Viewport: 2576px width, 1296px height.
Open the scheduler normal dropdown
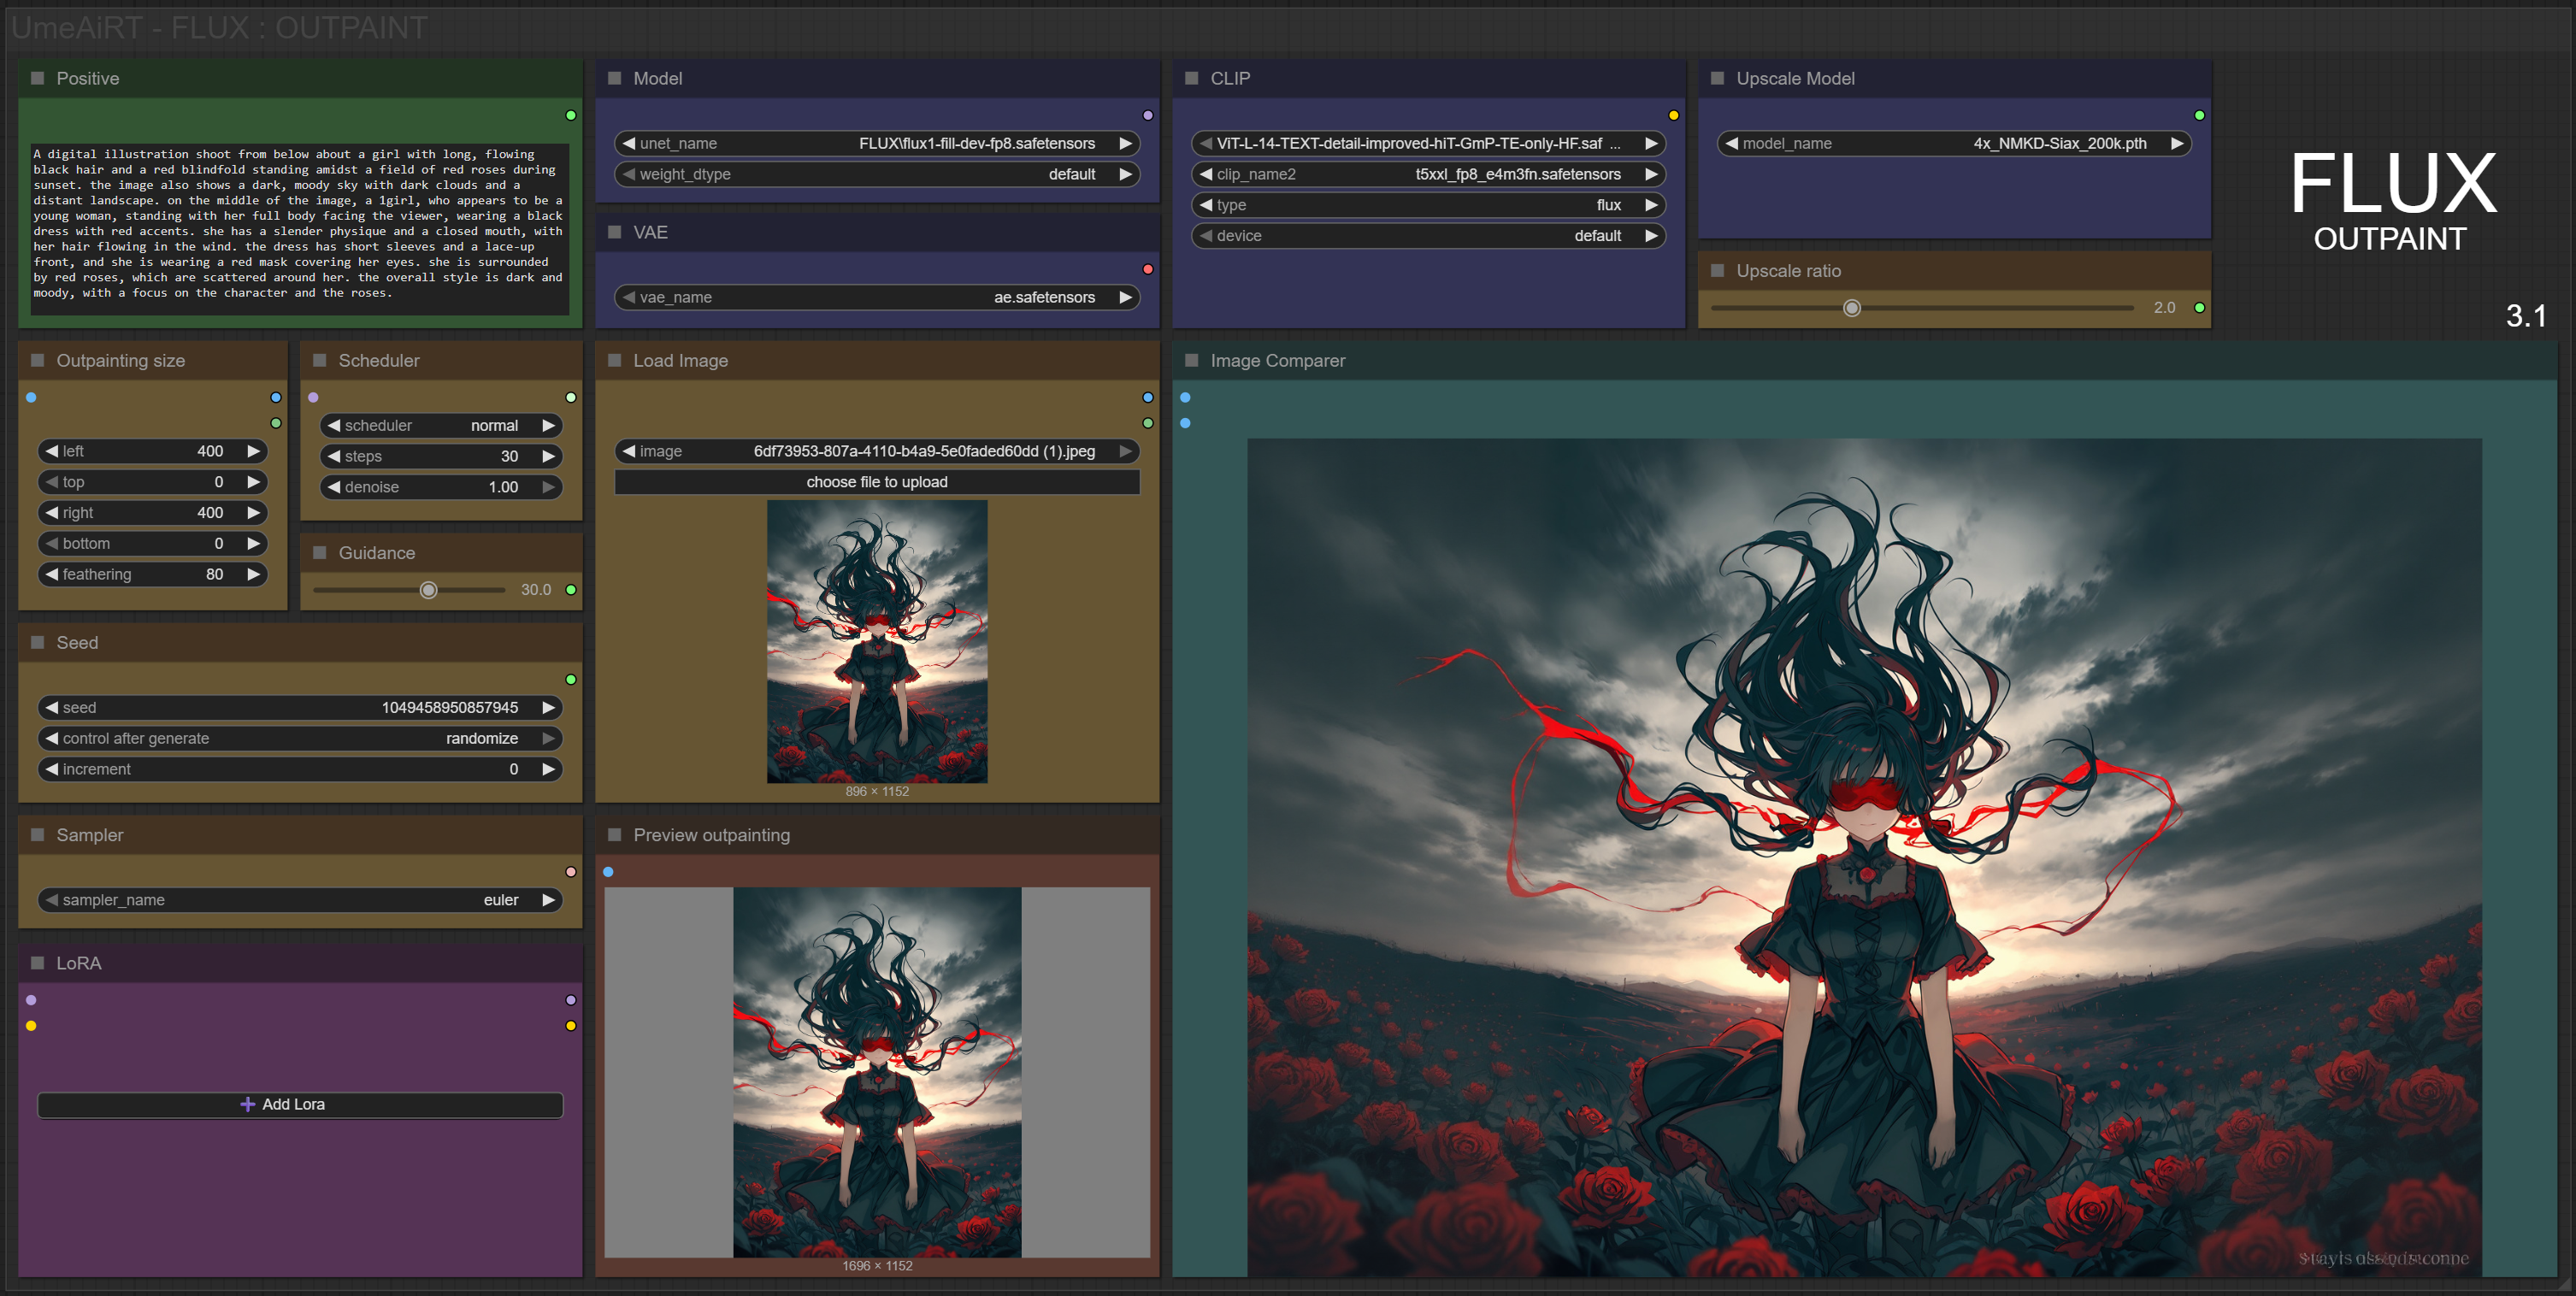click(x=440, y=425)
